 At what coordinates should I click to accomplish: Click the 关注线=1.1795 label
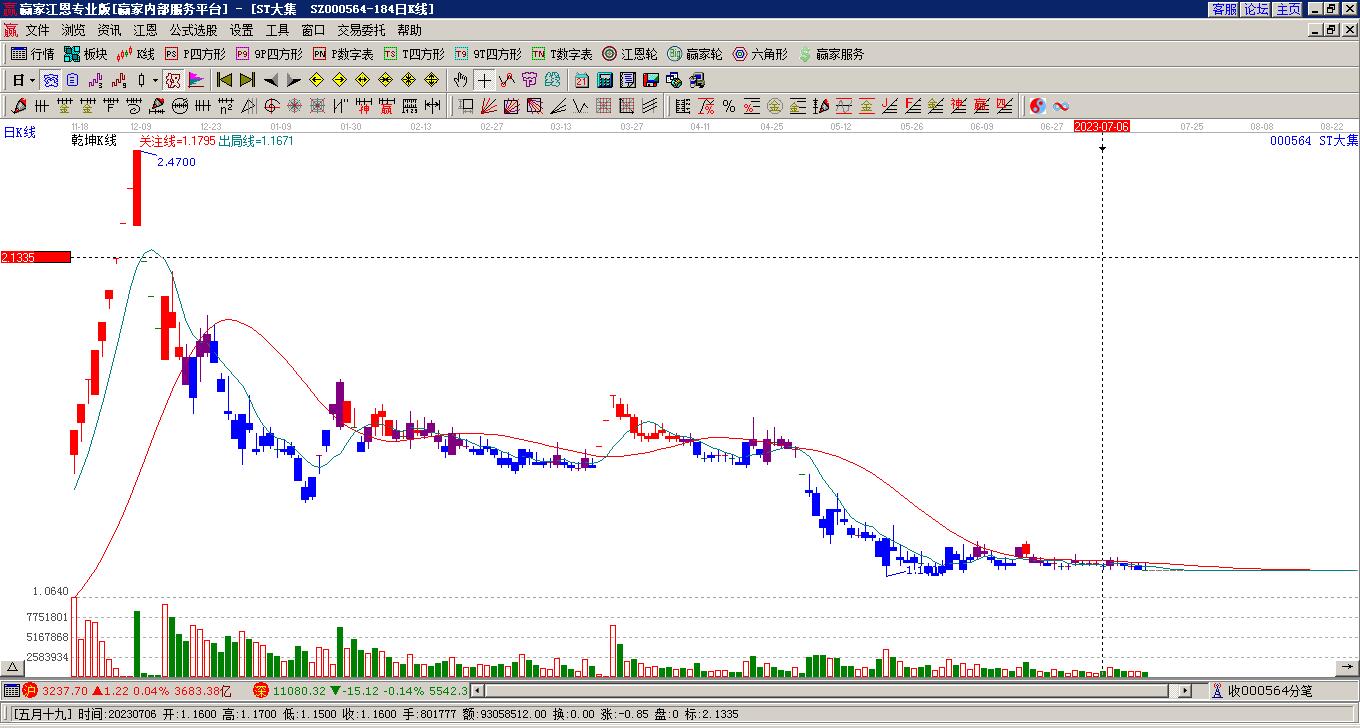click(x=177, y=141)
